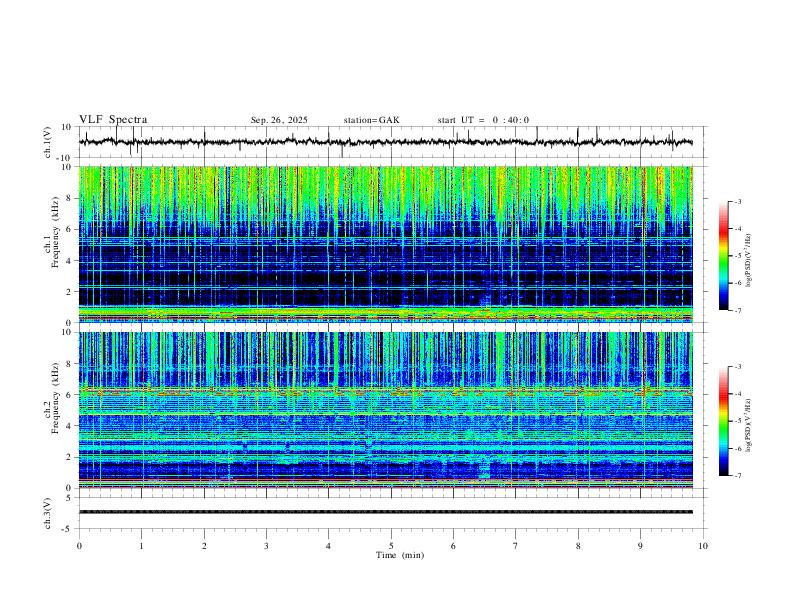Click the "-7" tick on ch.2 colorbar
The image size is (792, 612).
coord(738,476)
